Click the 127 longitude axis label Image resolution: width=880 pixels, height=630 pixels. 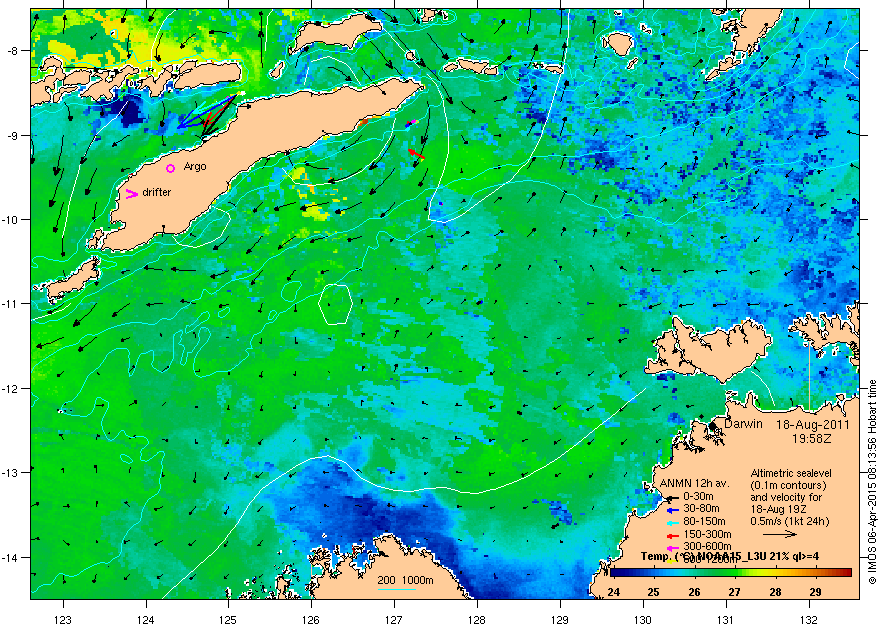tap(394, 620)
